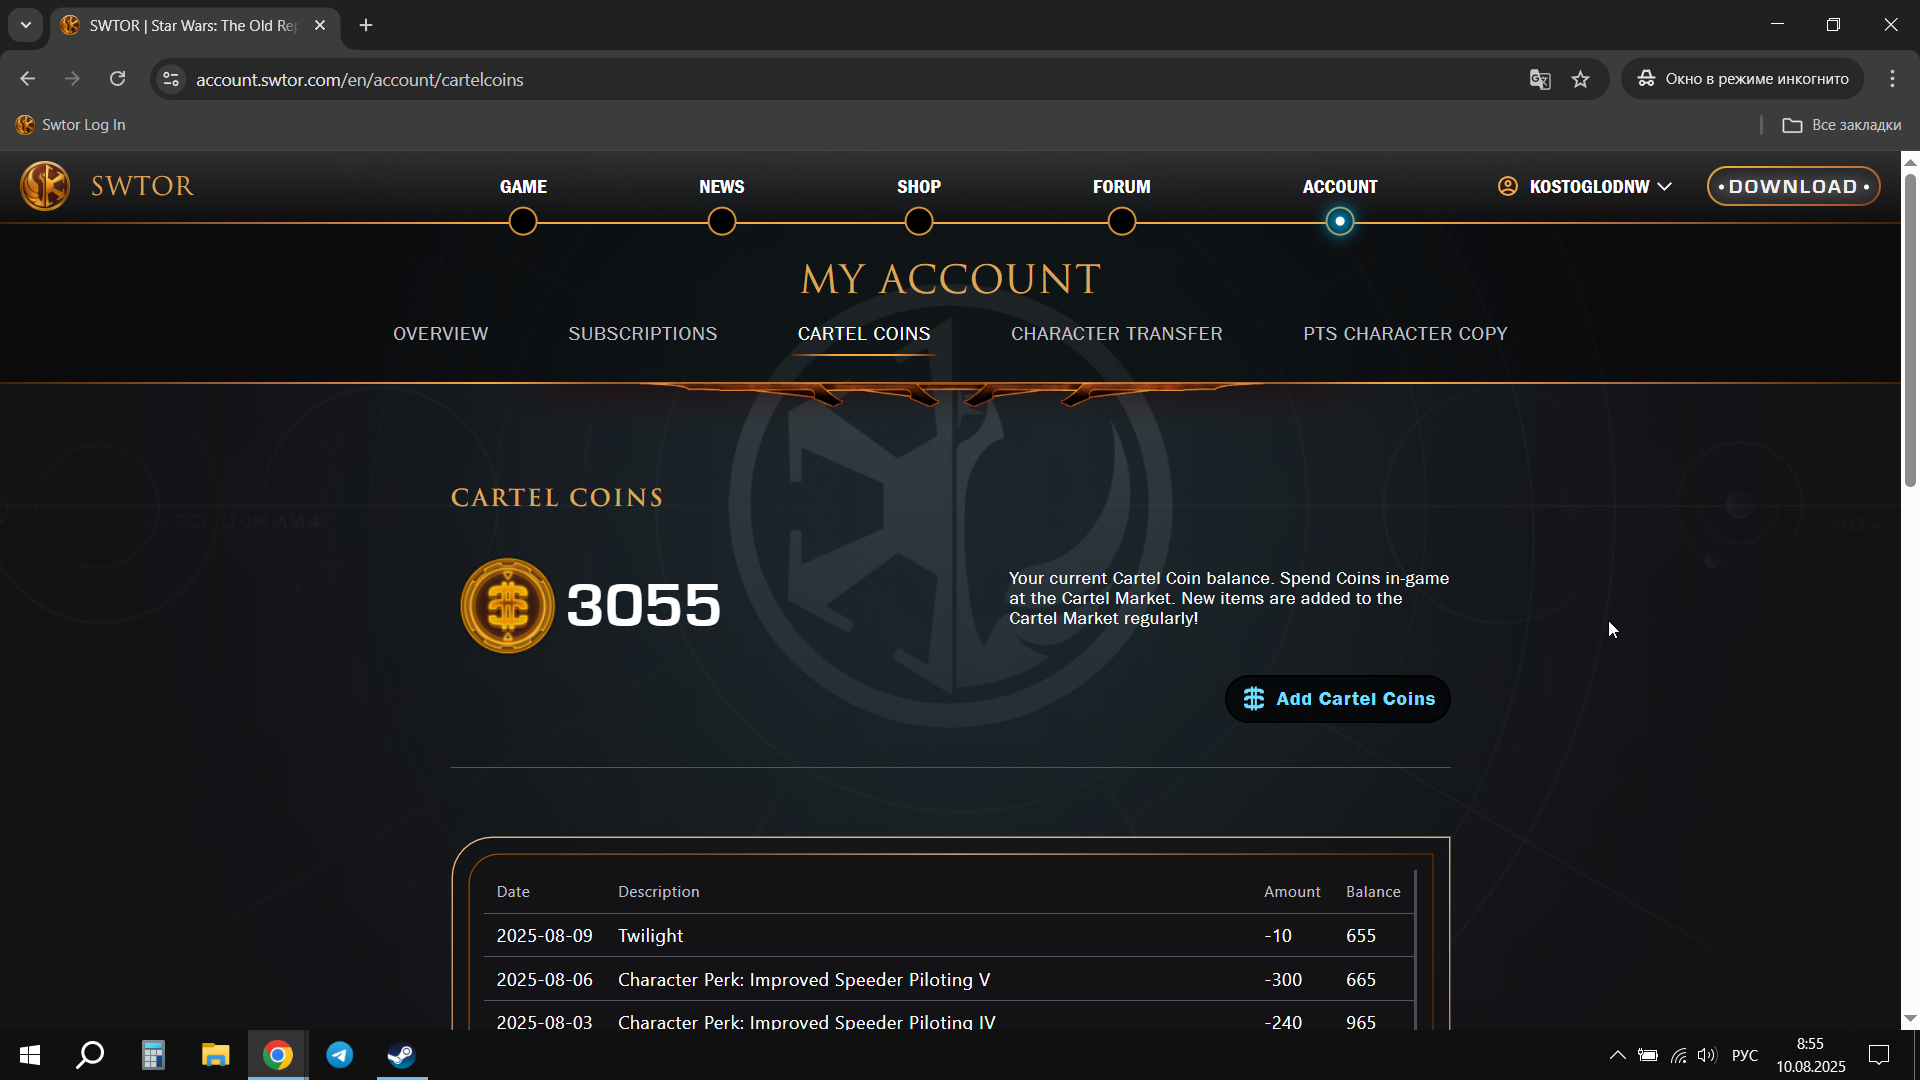The height and width of the screenshot is (1080, 1920).
Task: Click the gold Cartel Coin icon
Action: tap(507, 606)
